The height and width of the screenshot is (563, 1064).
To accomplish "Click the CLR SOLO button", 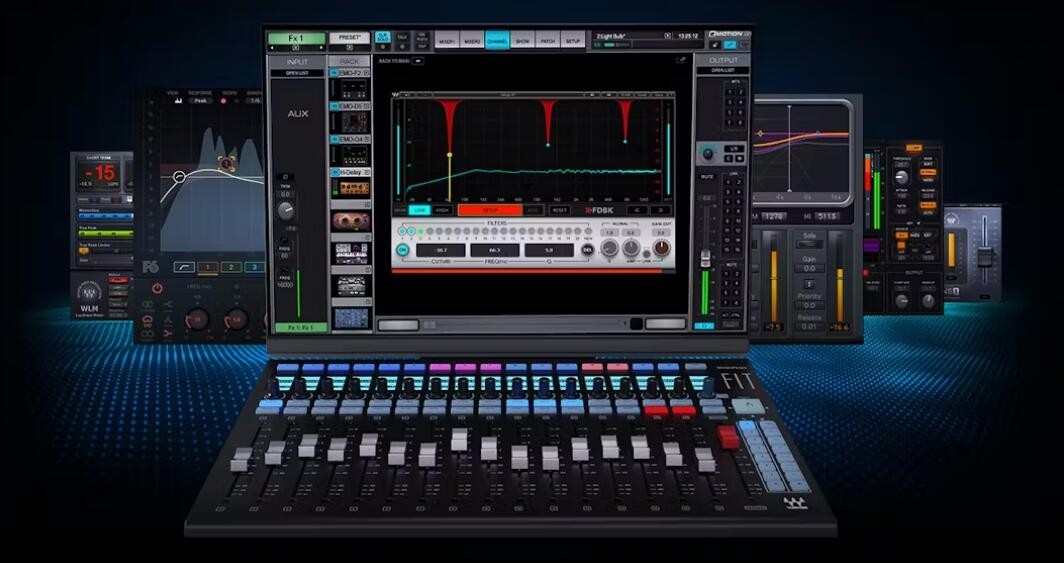I will 383,37.
